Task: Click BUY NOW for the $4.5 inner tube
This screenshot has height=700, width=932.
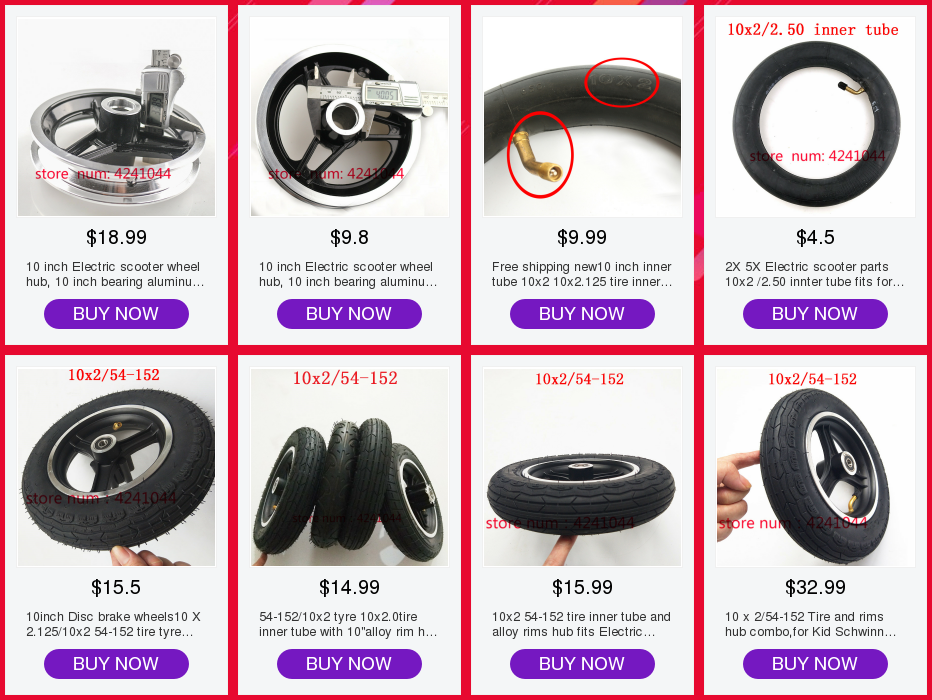Action: (816, 314)
